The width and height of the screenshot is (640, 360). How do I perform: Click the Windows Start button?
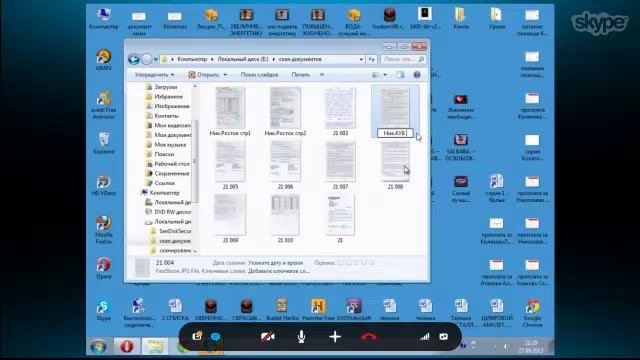pos(98,347)
